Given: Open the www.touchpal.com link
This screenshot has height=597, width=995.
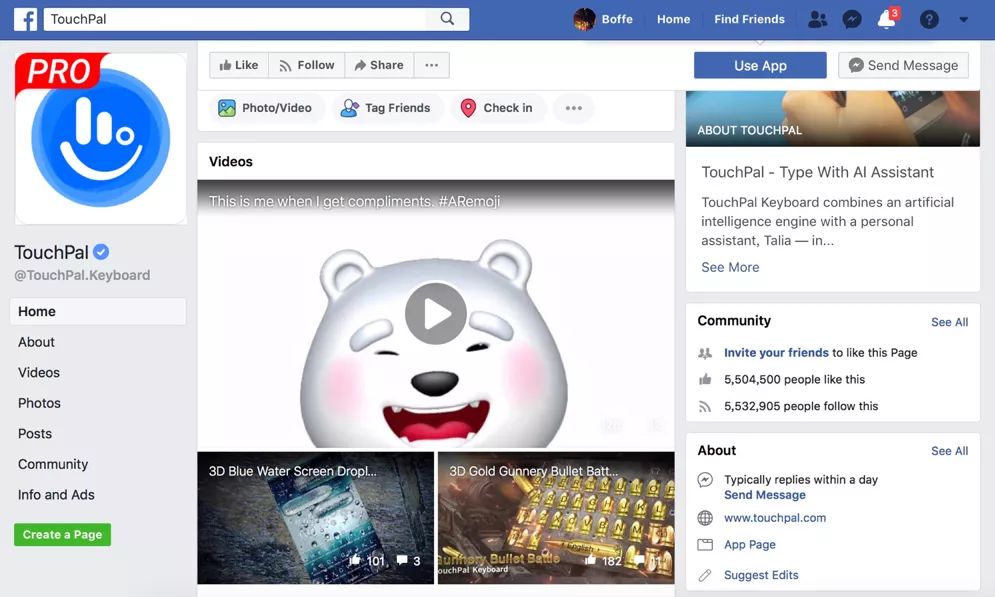Looking at the screenshot, I should [775, 518].
